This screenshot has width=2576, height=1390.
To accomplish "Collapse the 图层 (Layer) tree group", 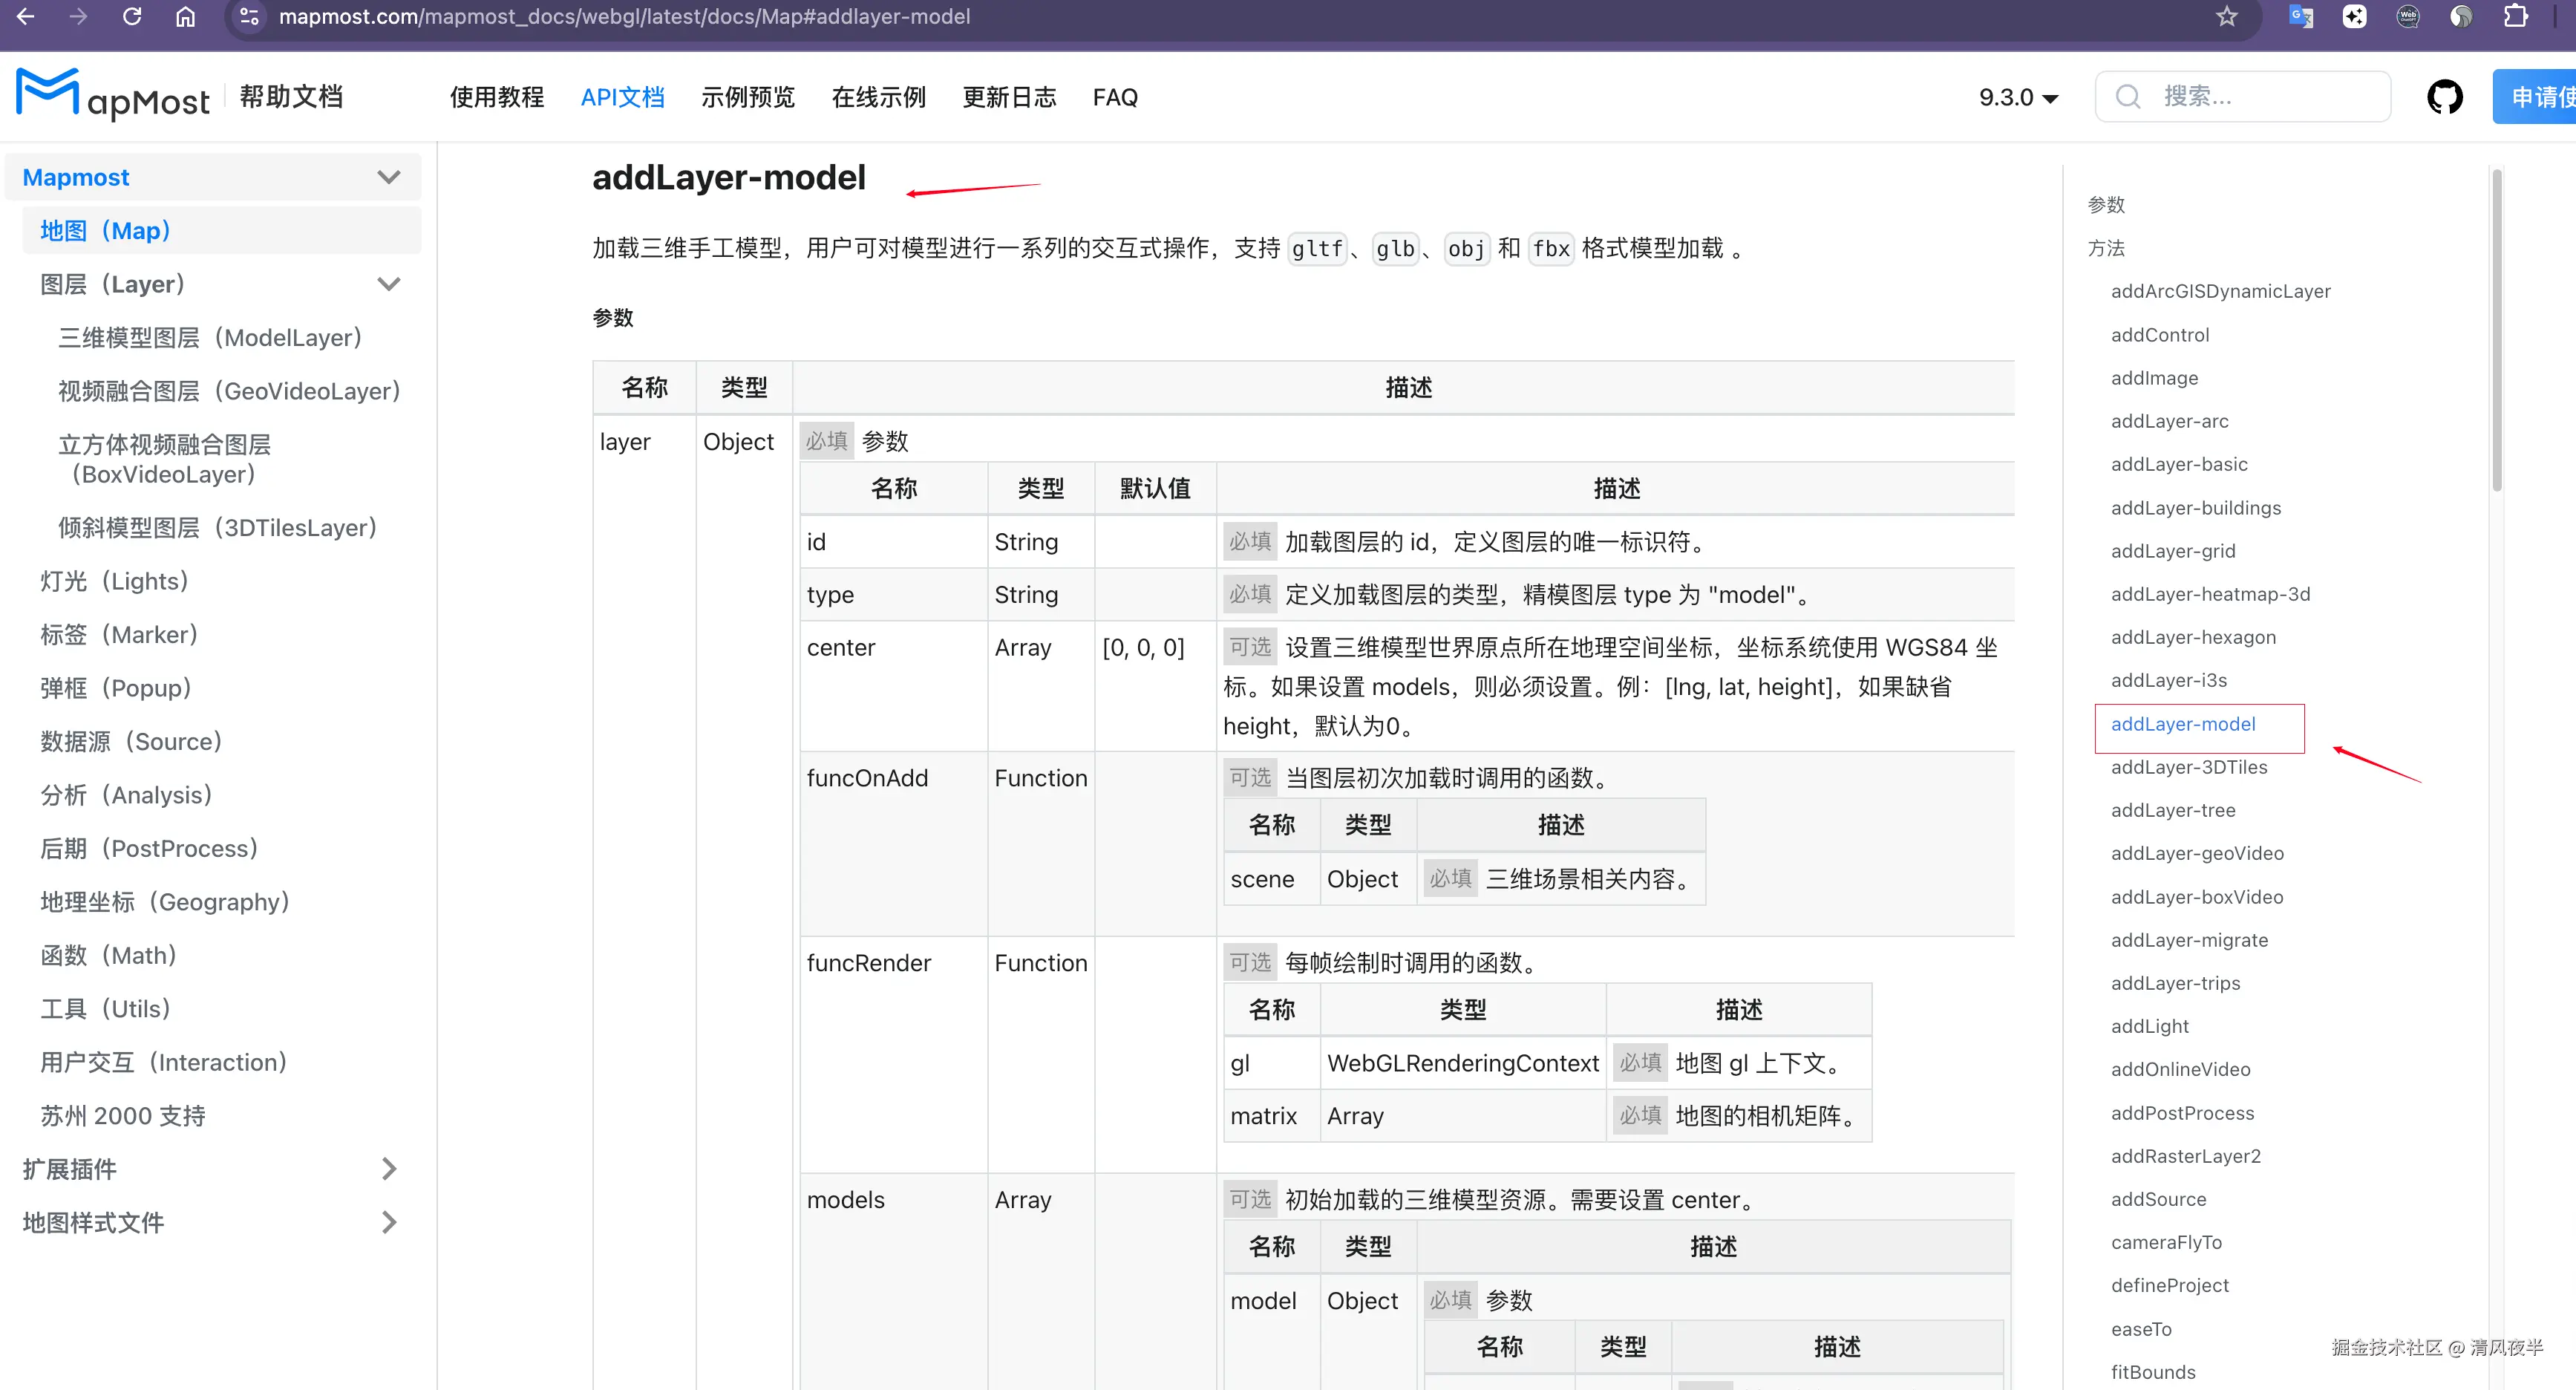I will point(388,284).
